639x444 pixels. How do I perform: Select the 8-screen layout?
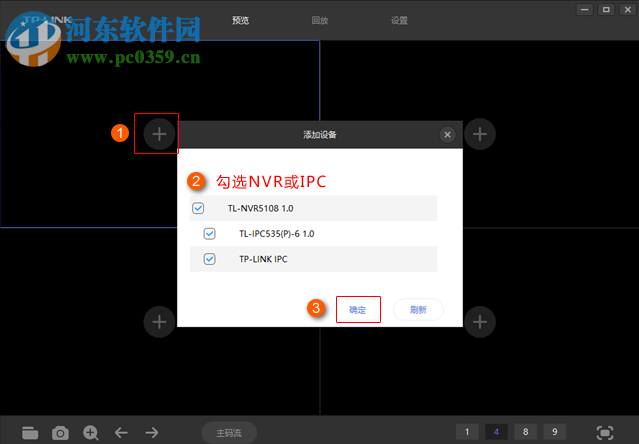pyautogui.click(x=526, y=432)
